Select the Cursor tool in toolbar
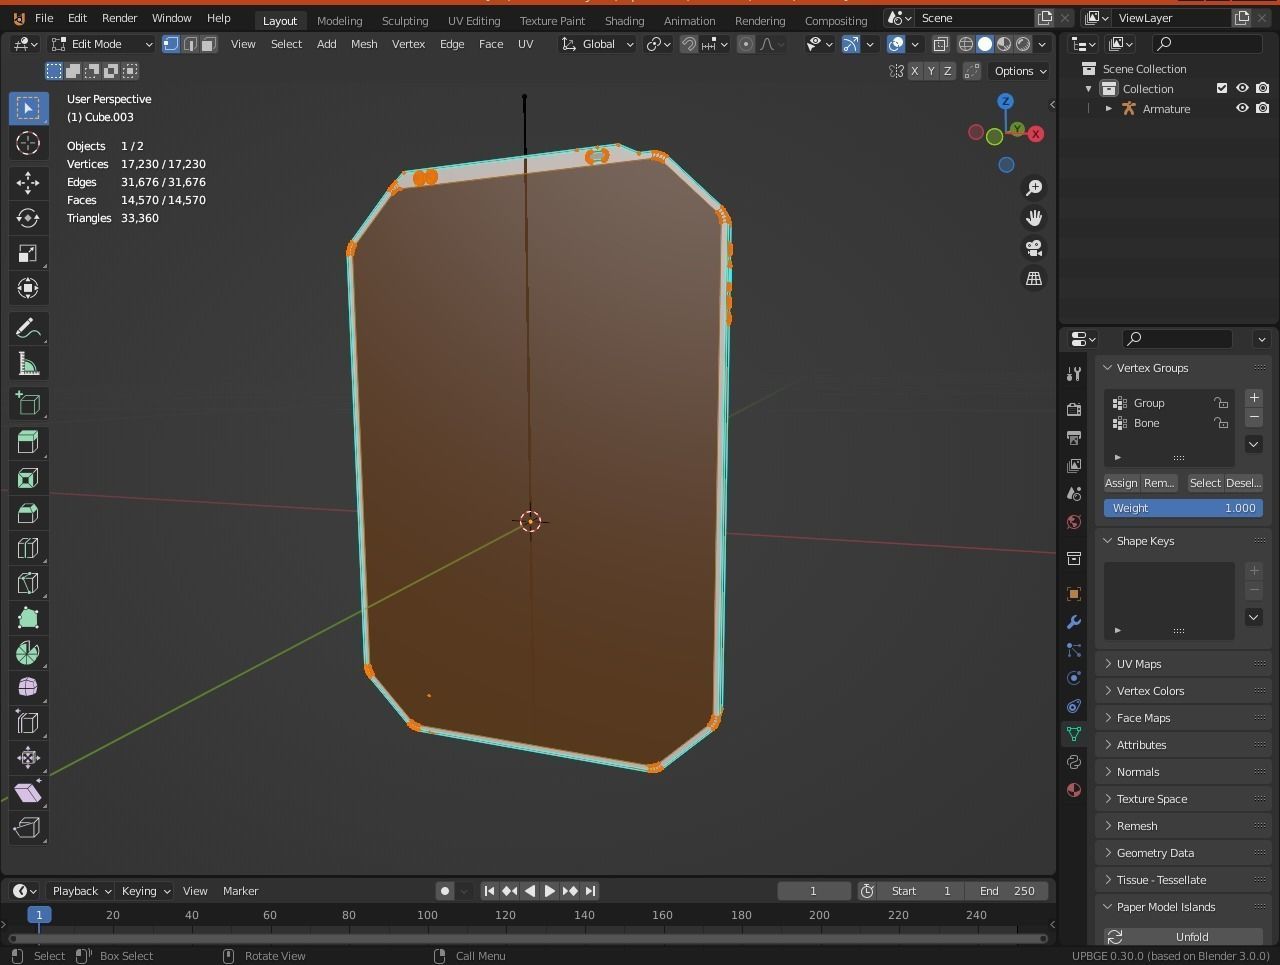Screen dimensions: 1280x965 [28, 143]
